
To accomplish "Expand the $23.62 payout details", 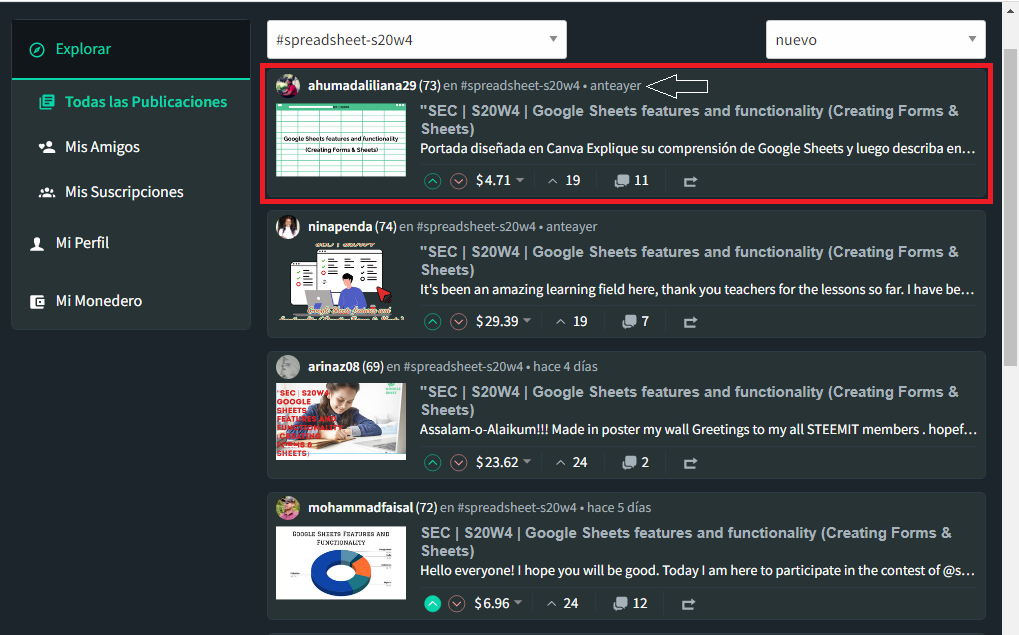I will pos(504,463).
